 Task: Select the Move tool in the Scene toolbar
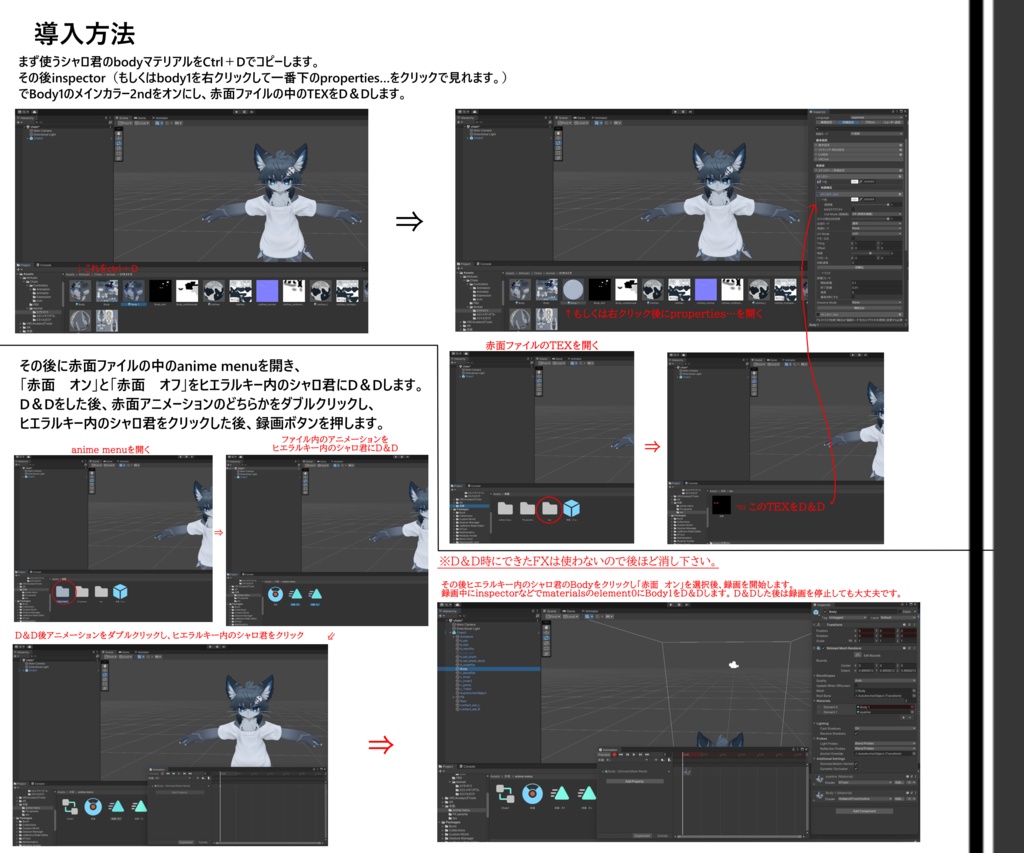click(x=544, y=630)
